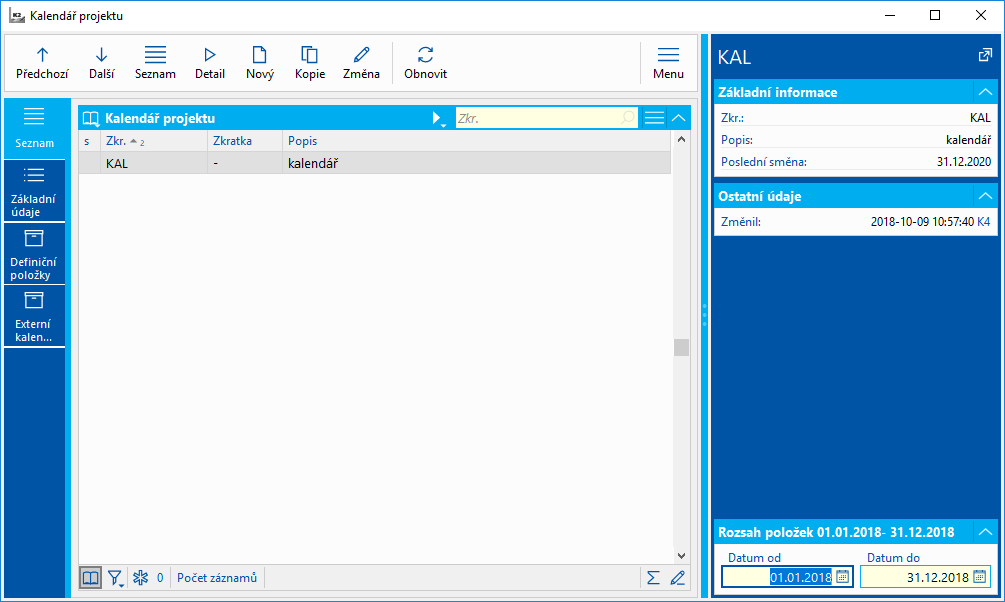The height and width of the screenshot is (602, 1005).
Task: Maximize the Kalendář projektu window
Action: point(935,15)
